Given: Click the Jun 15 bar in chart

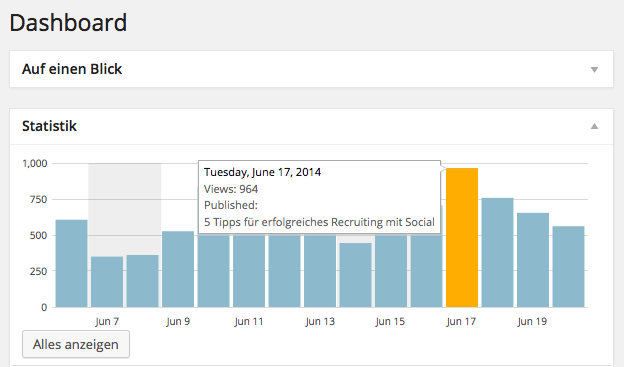Looking at the screenshot, I should click(x=391, y=271).
